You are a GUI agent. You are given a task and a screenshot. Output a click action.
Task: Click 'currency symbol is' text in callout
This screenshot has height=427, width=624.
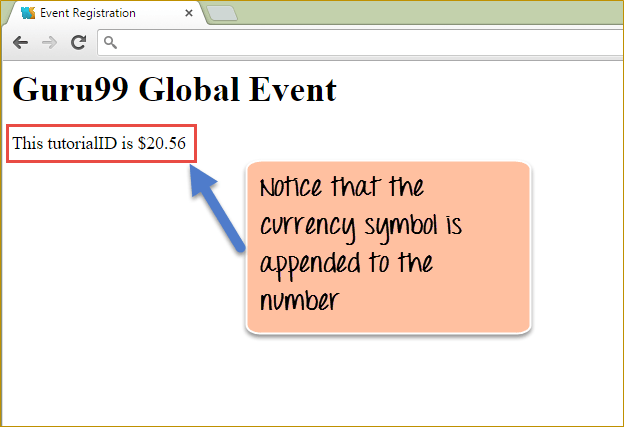[x=360, y=226]
